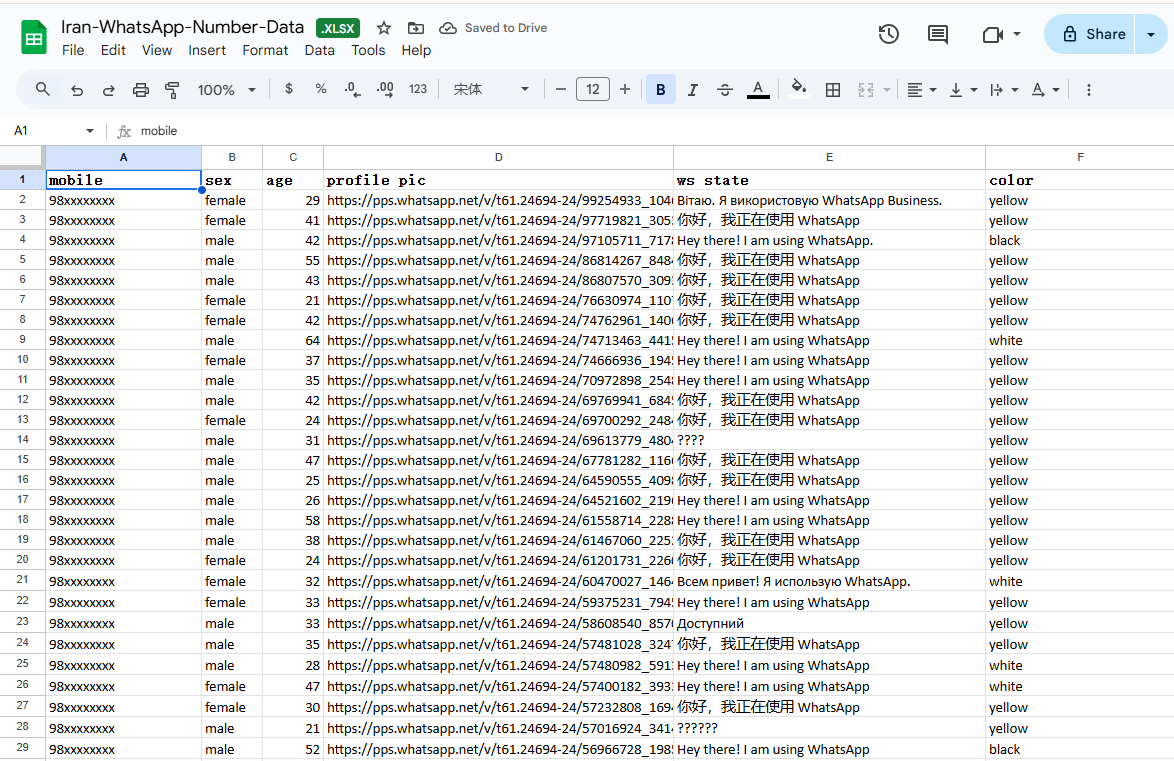Select row 14 header
This screenshot has height=761, width=1174.
pyautogui.click(x=22, y=440)
